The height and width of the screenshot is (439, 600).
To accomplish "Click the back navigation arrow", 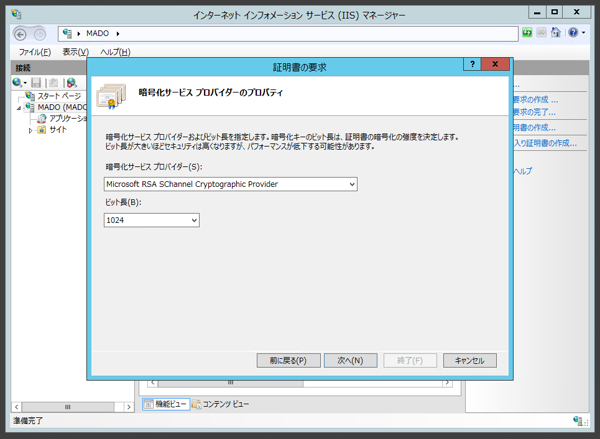I will (20, 34).
